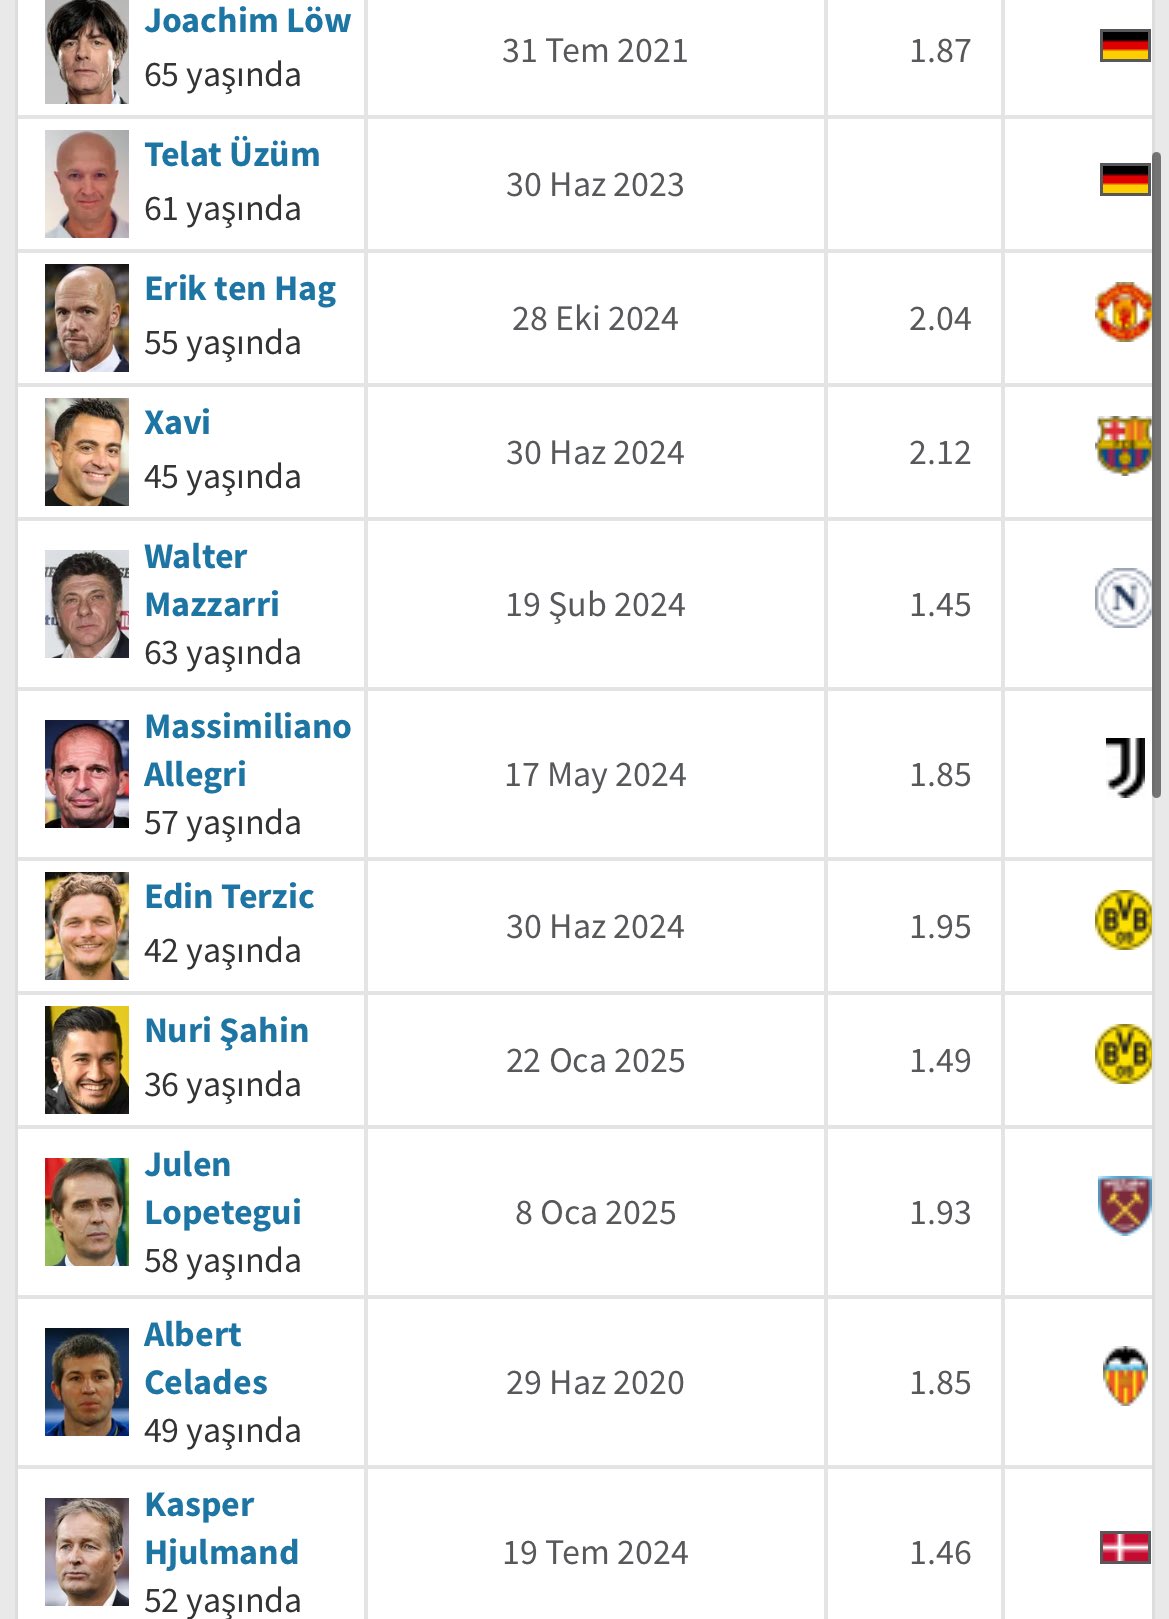Select Germany flag in Telat Üzüm row

pos(1125,180)
